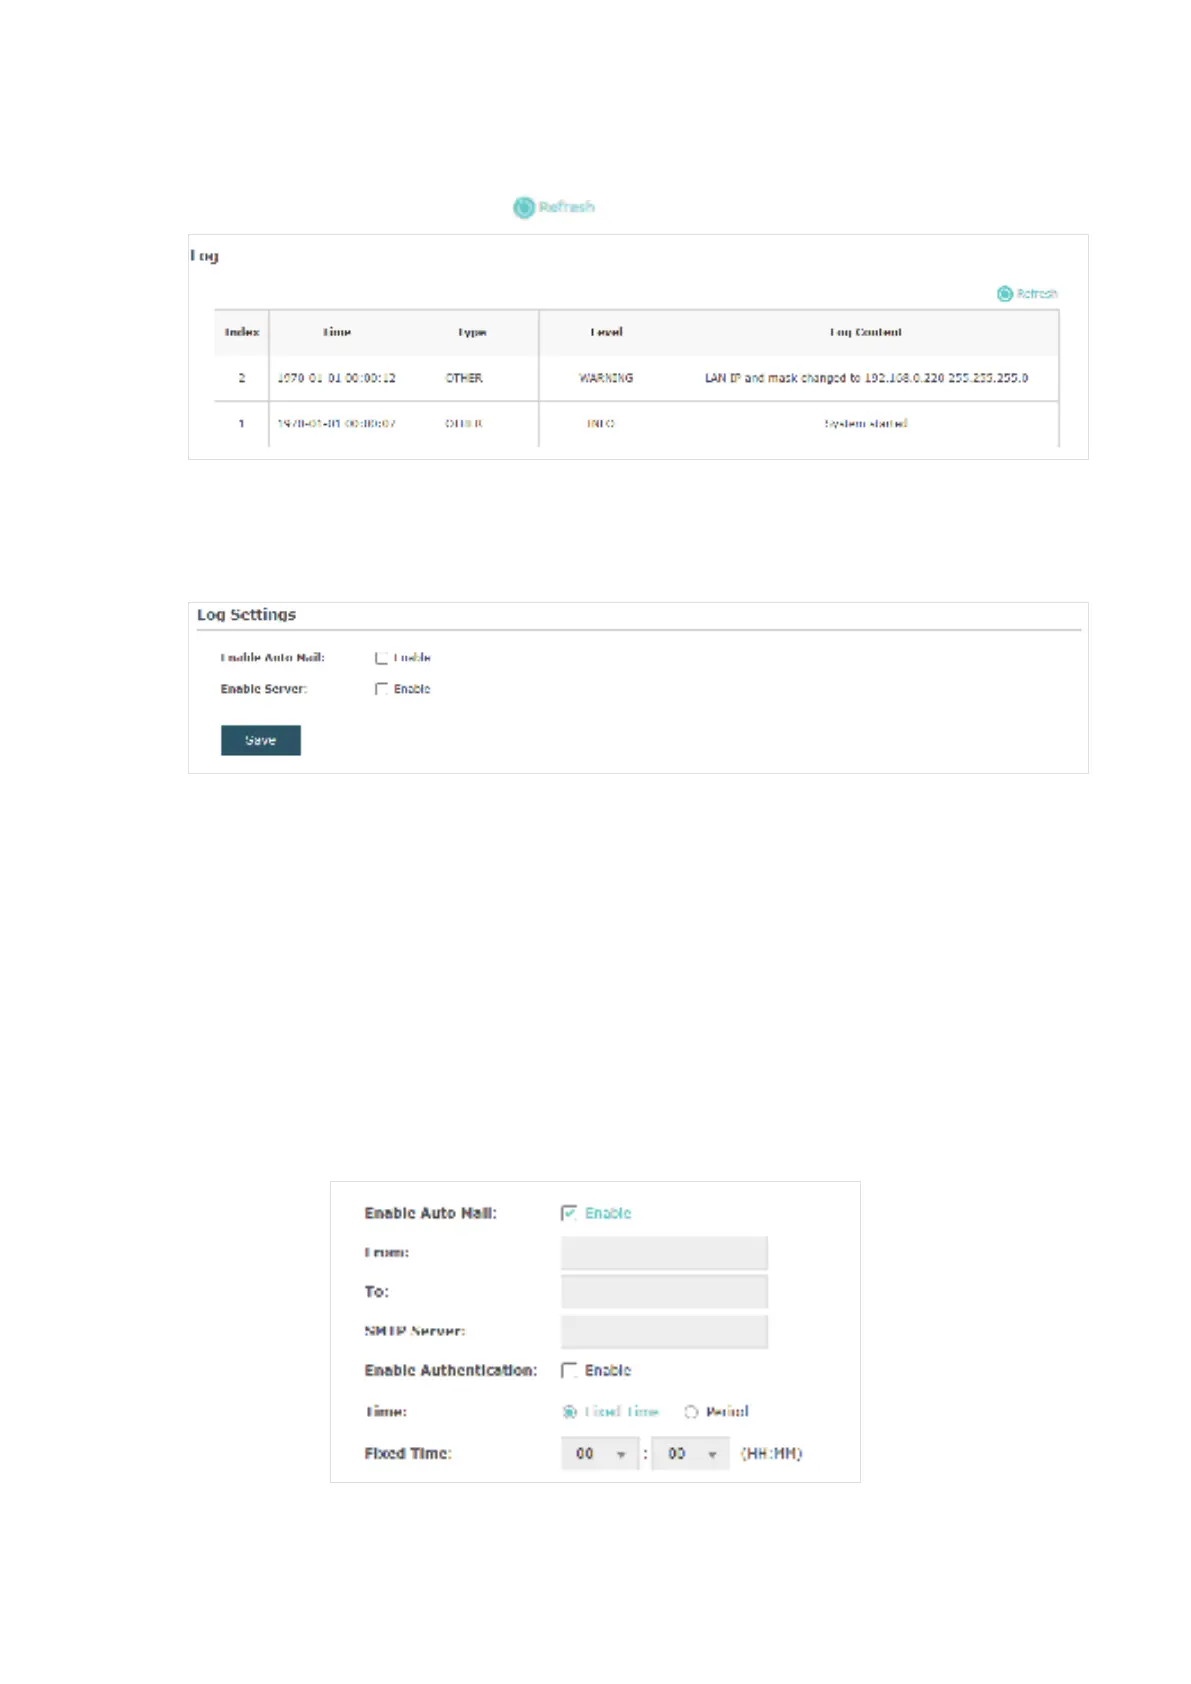Screen dimensions: 1191x1684
Task: Click the Level column header
Action: click(606, 332)
